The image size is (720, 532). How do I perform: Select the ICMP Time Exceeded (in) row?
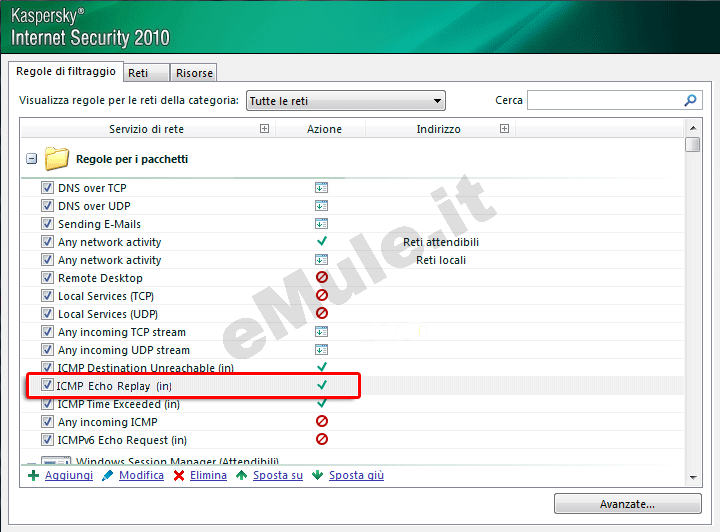(x=352, y=404)
